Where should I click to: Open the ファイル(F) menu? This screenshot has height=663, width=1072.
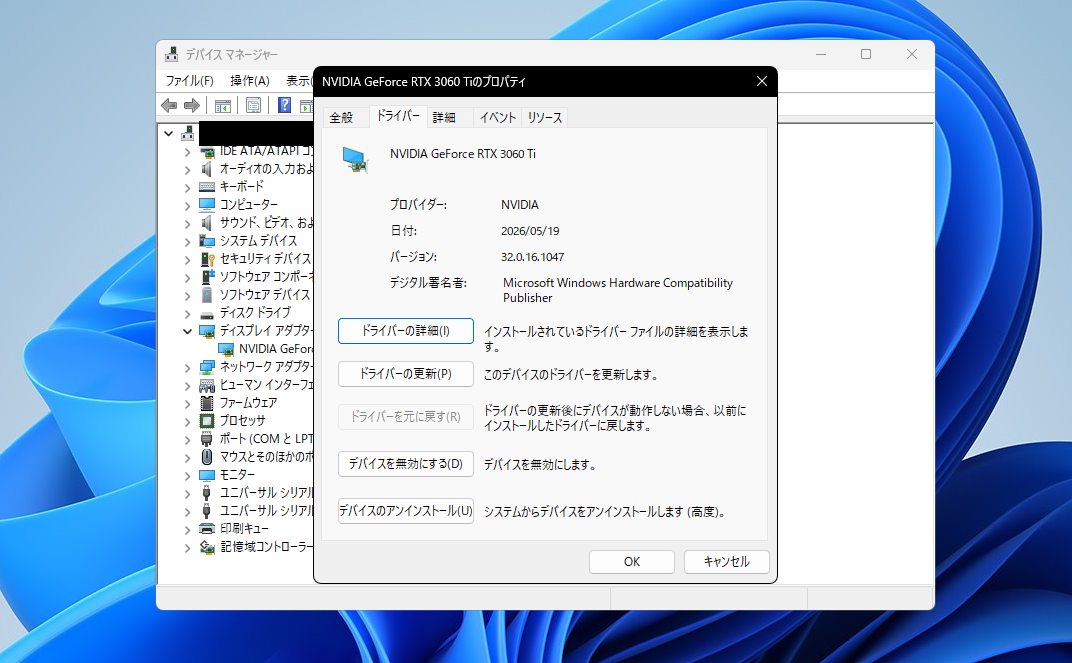(x=189, y=81)
